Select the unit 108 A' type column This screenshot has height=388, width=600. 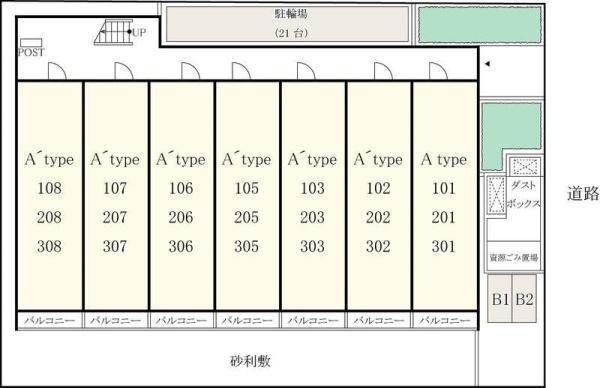point(50,196)
